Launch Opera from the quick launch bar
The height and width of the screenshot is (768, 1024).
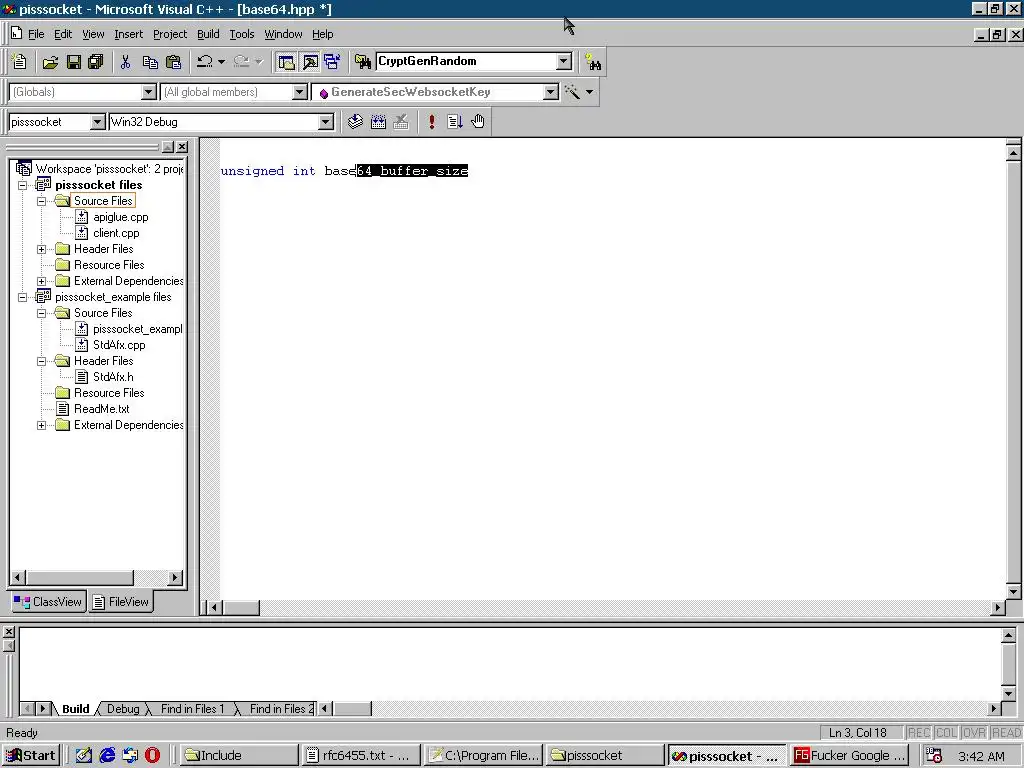pyautogui.click(x=152, y=756)
